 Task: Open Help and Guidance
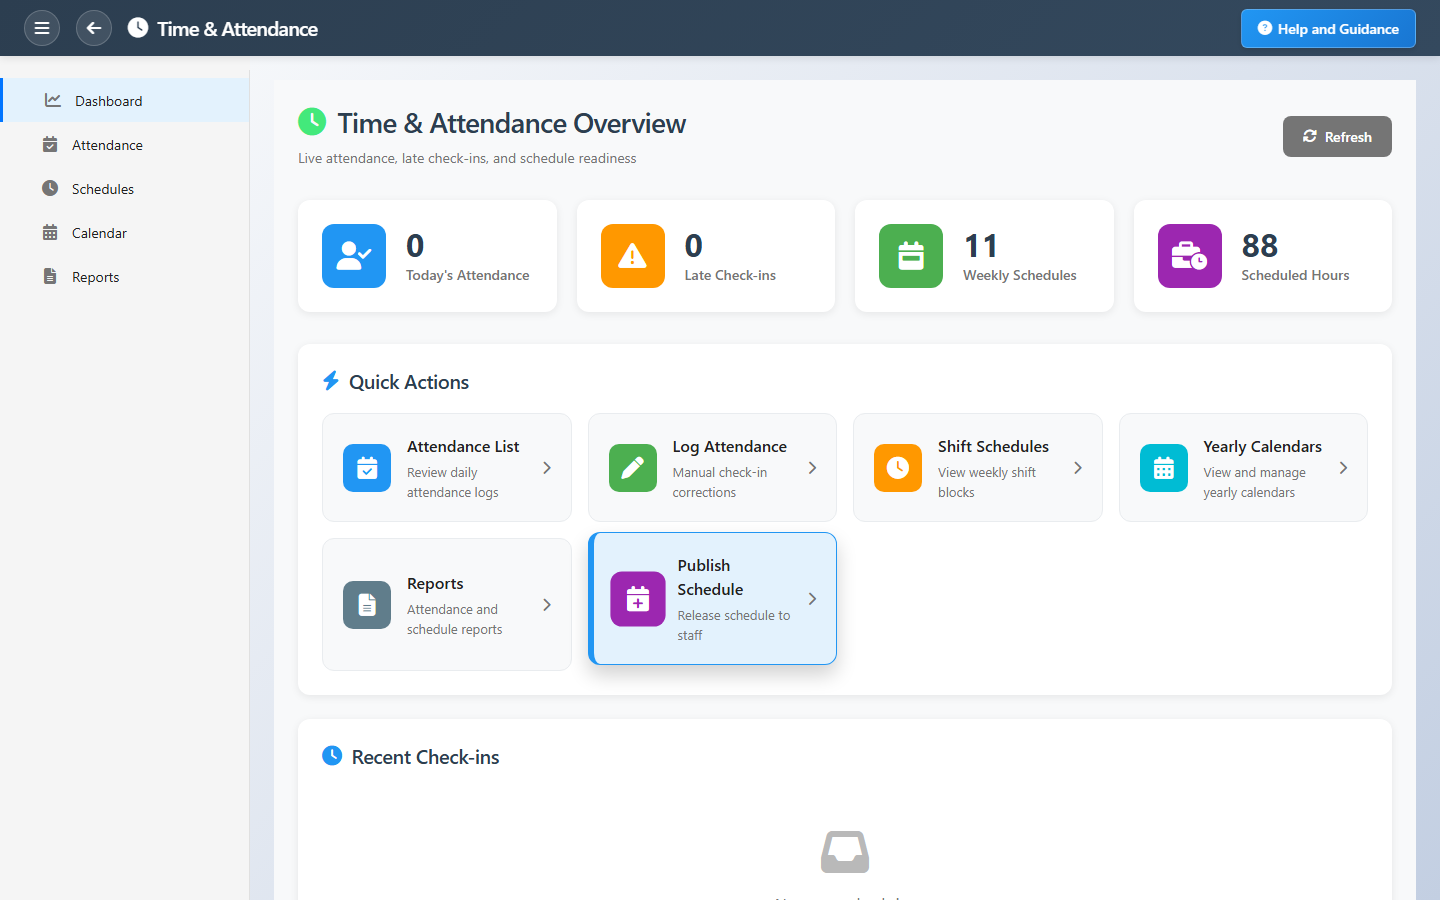pos(1327,29)
